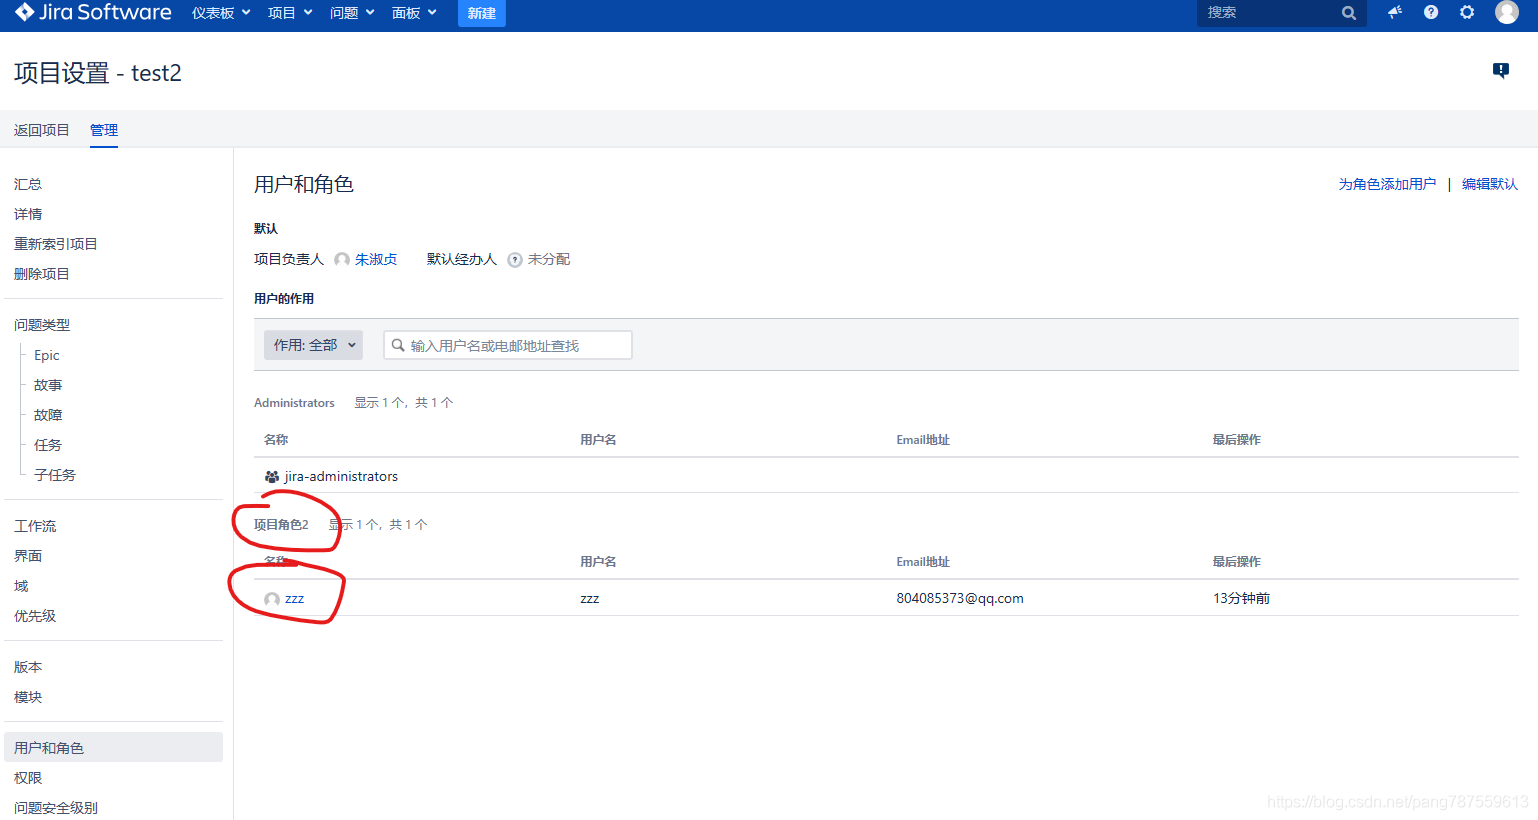Viewport: 1538px width, 820px height.
Task: Open the feedback megaphone icon
Action: click(x=1395, y=12)
